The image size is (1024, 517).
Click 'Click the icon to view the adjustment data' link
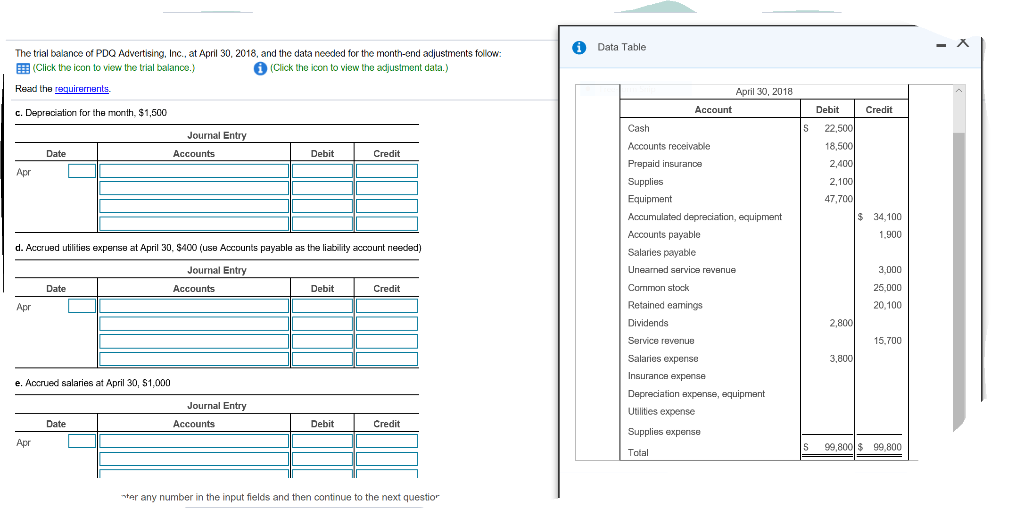click(x=359, y=68)
